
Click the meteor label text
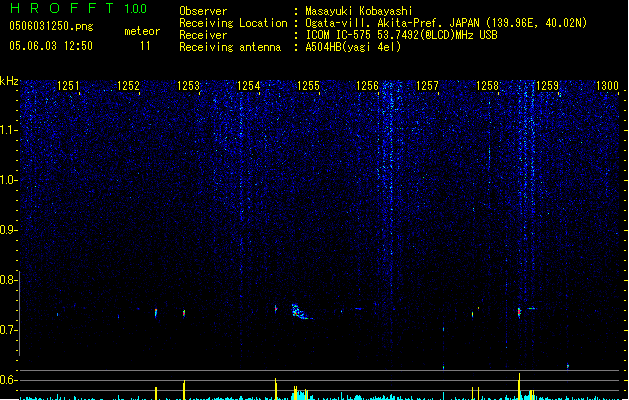click(142, 31)
